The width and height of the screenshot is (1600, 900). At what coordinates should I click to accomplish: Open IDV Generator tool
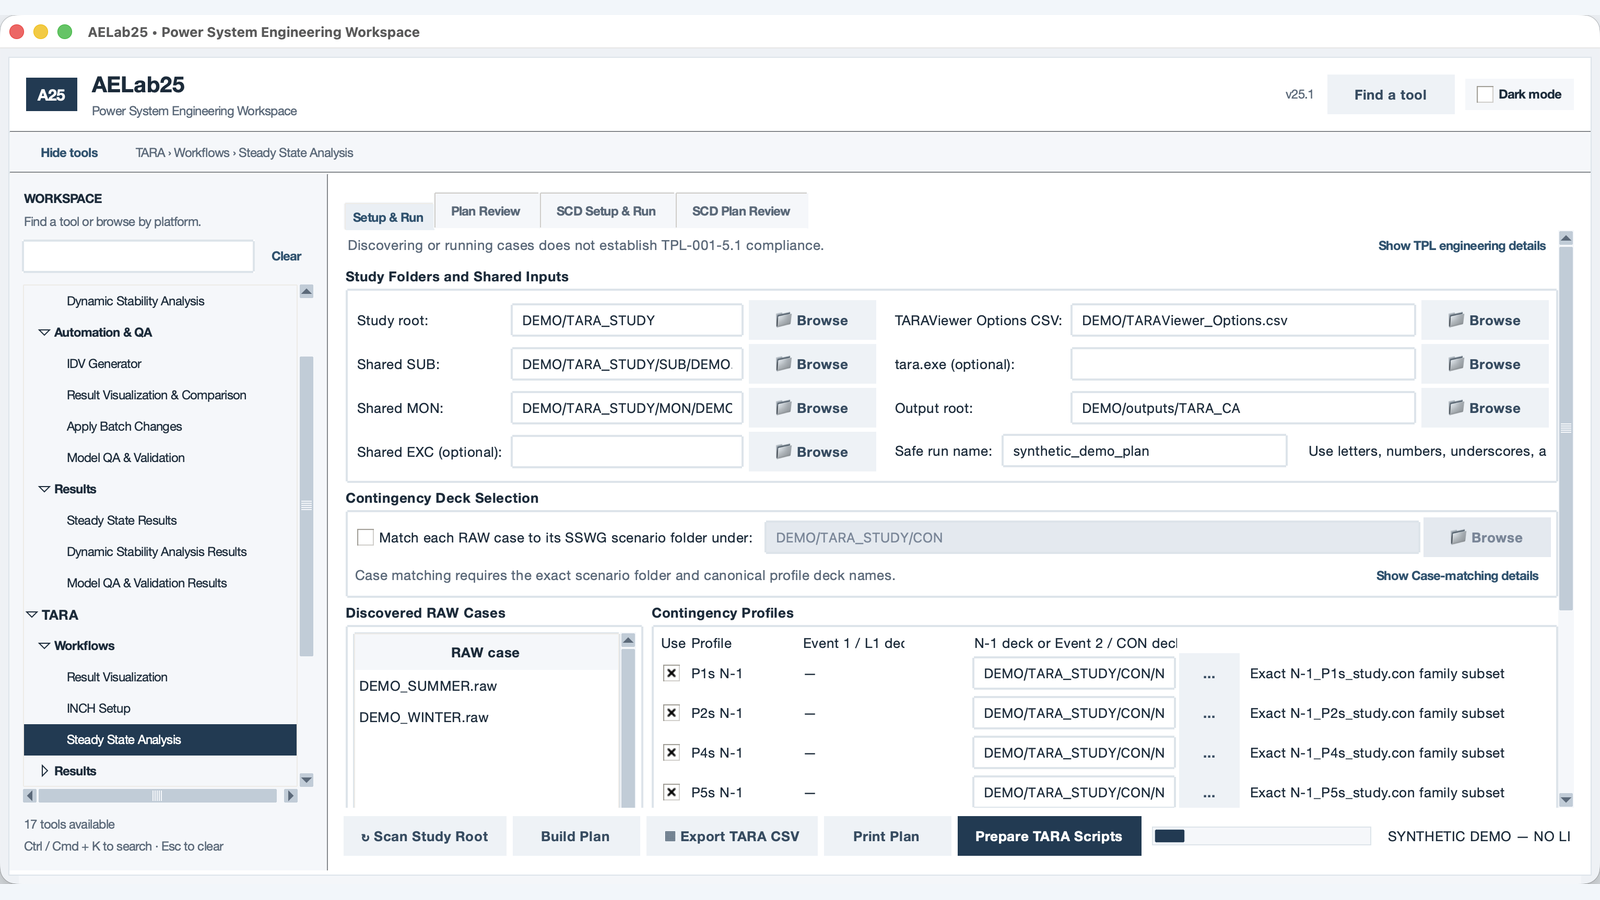coord(104,364)
